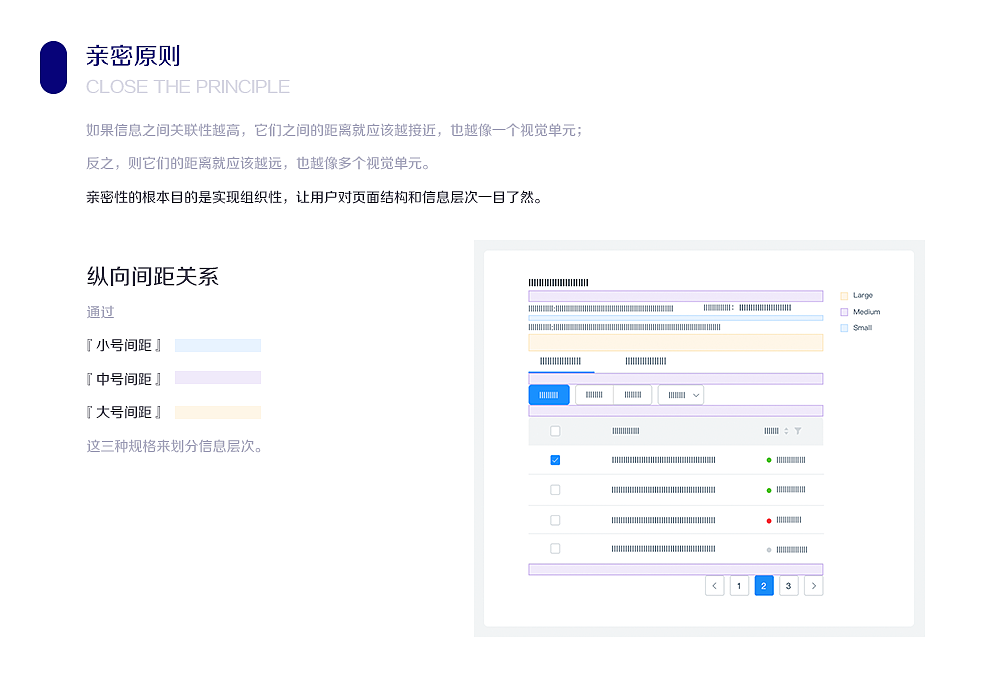Image resolution: width=1000 pixels, height=700 pixels.
Task: Select the header select-all checkbox
Action: pyautogui.click(x=555, y=430)
